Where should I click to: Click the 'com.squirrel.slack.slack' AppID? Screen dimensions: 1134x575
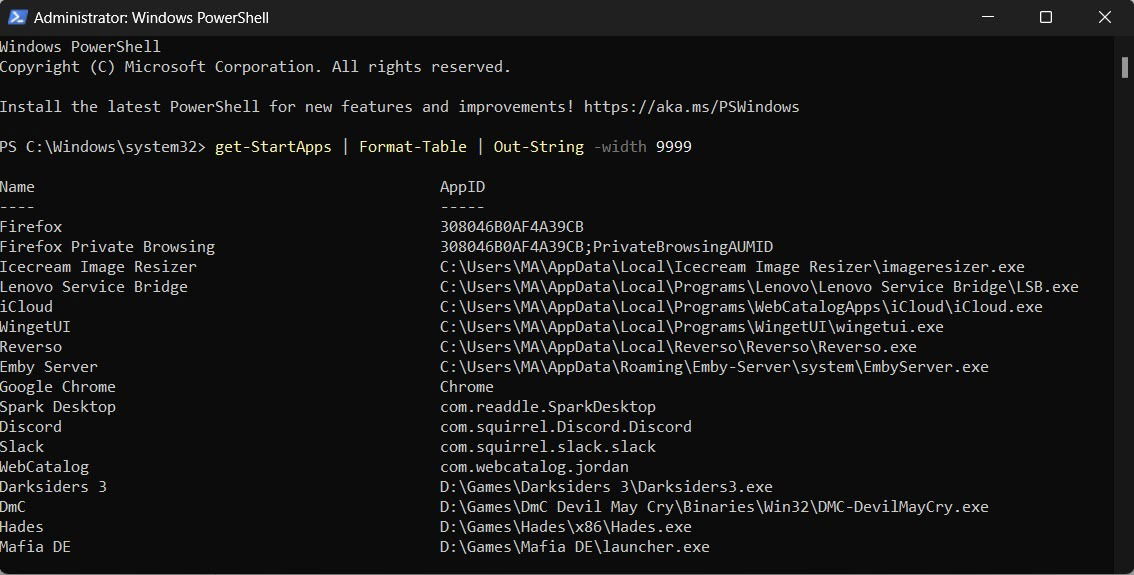coord(548,447)
